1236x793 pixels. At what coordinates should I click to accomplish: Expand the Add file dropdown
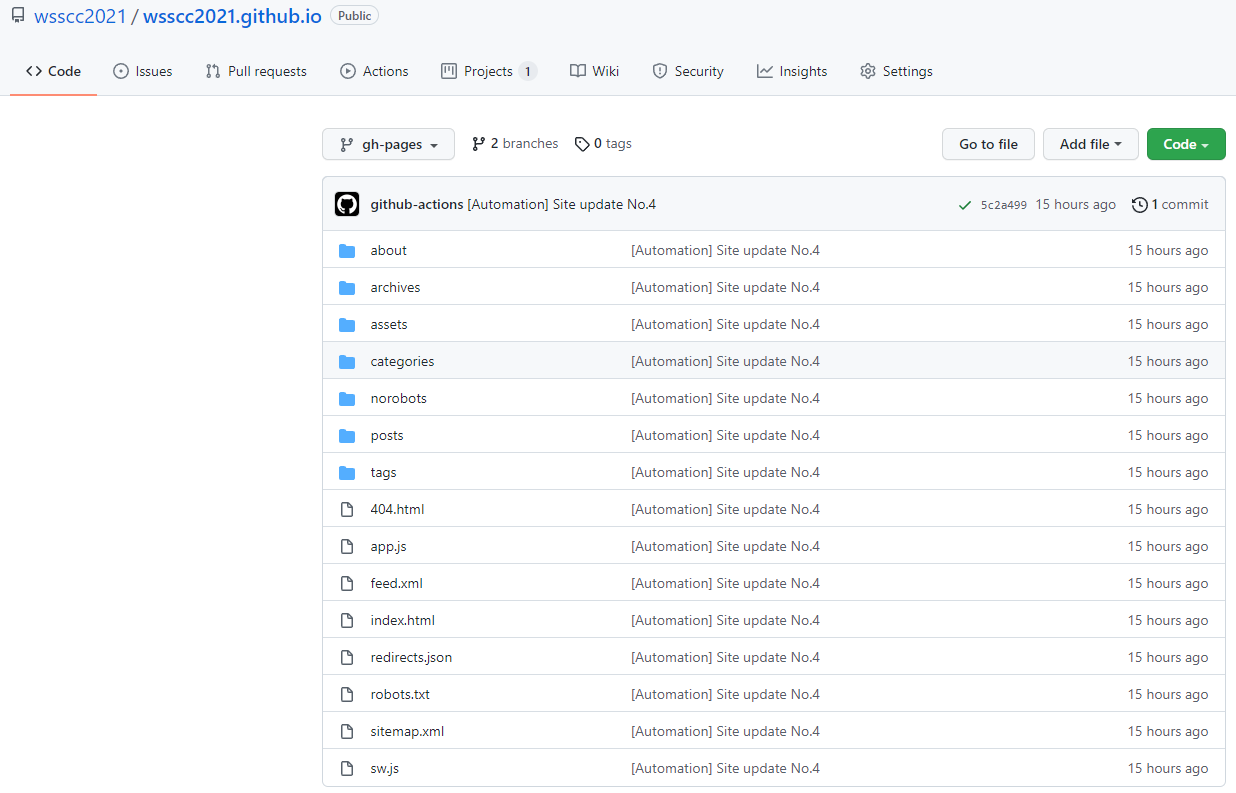1090,144
